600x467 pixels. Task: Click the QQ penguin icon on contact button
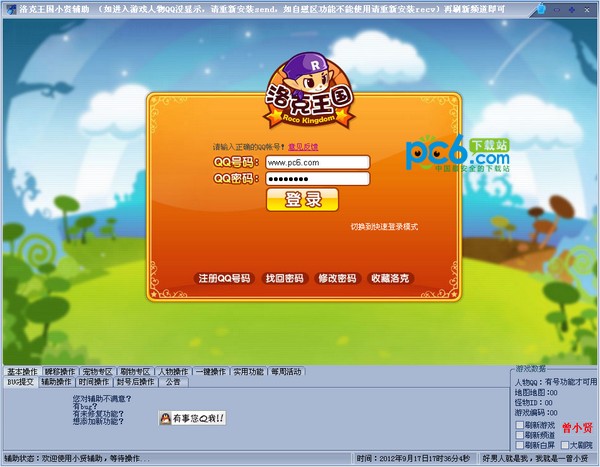(165, 418)
